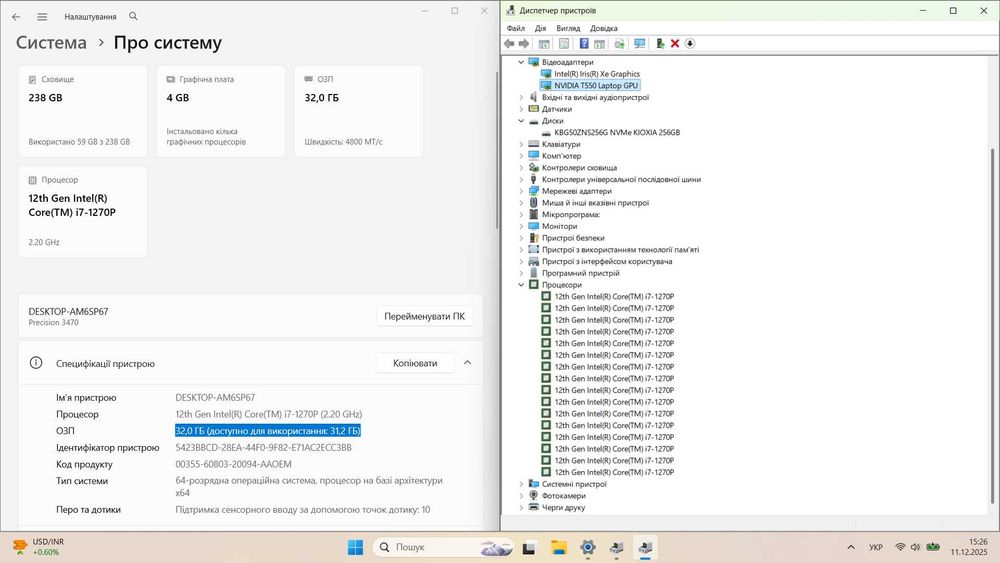Screen dimensions: 1000x563
Task: Expand the Датчики category
Action: 521,109
